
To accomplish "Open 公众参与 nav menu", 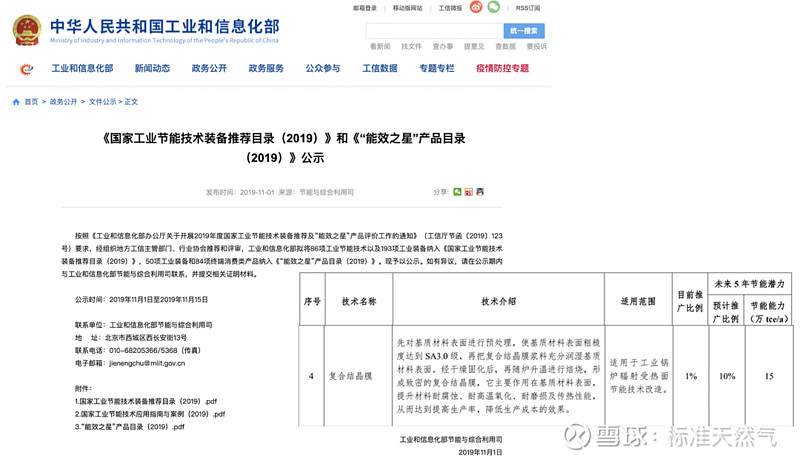I will coord(323,68).
